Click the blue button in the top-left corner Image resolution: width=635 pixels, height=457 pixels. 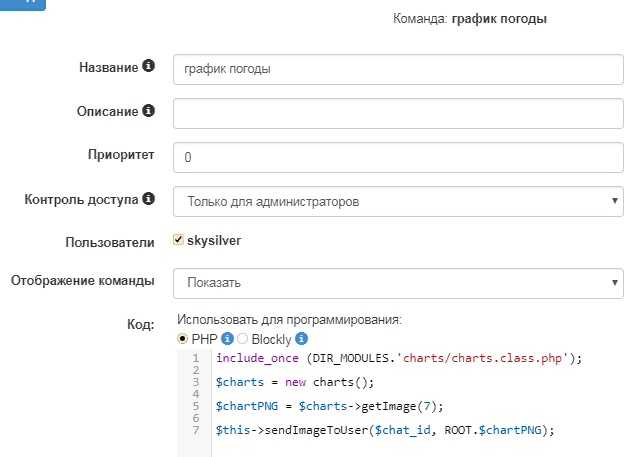(x=23, y=5)
